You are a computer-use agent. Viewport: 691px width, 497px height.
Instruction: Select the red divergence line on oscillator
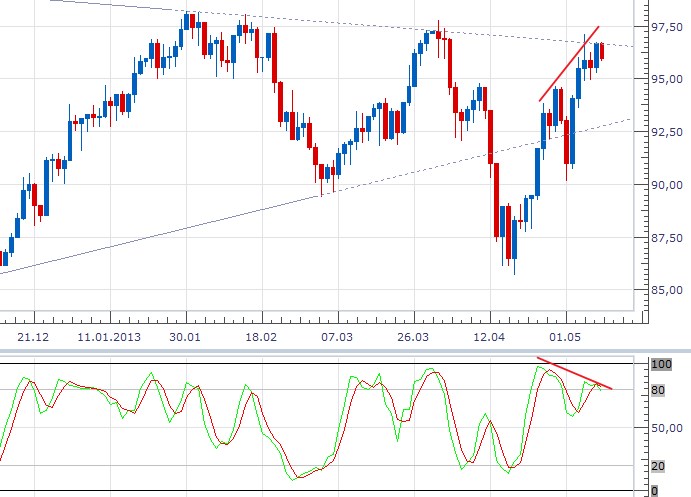click(575, 373)
